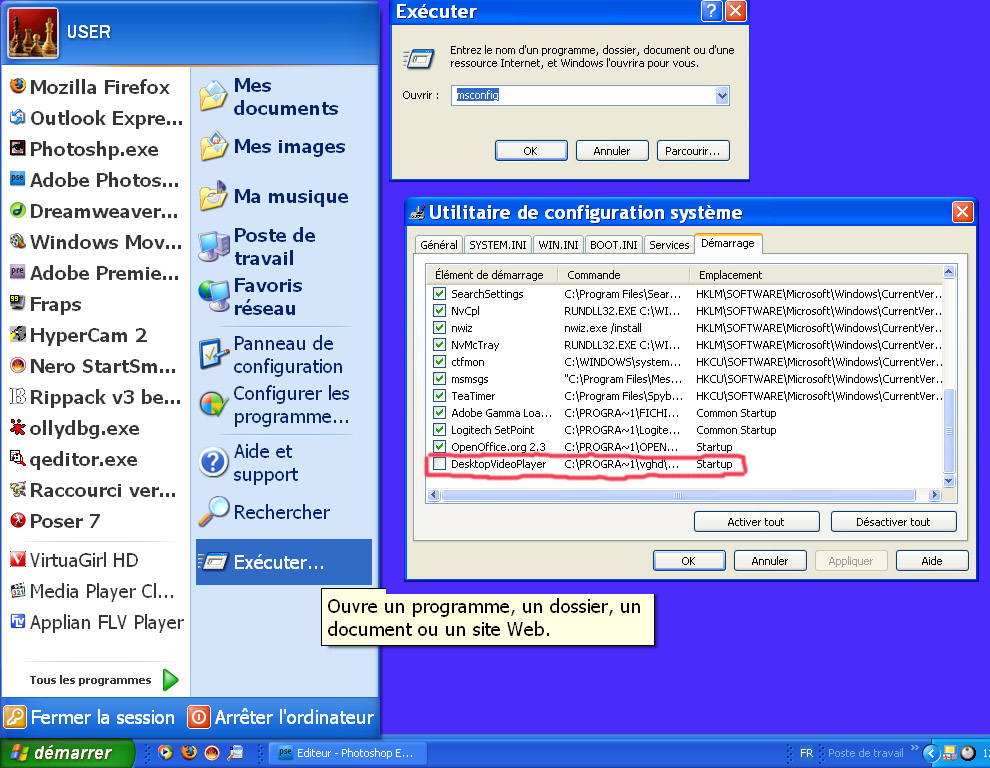Screen dimensions: 990x768
Task: Click Arrêter l'ordinateur
Action: point(281,717)
